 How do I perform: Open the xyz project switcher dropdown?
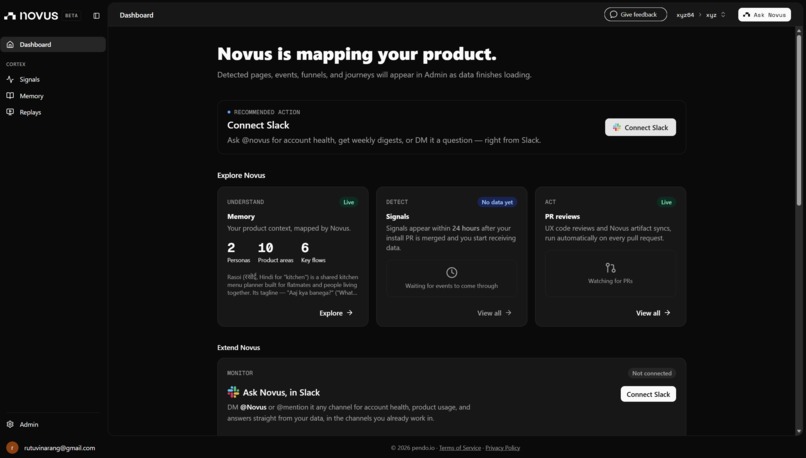(716, 15)
